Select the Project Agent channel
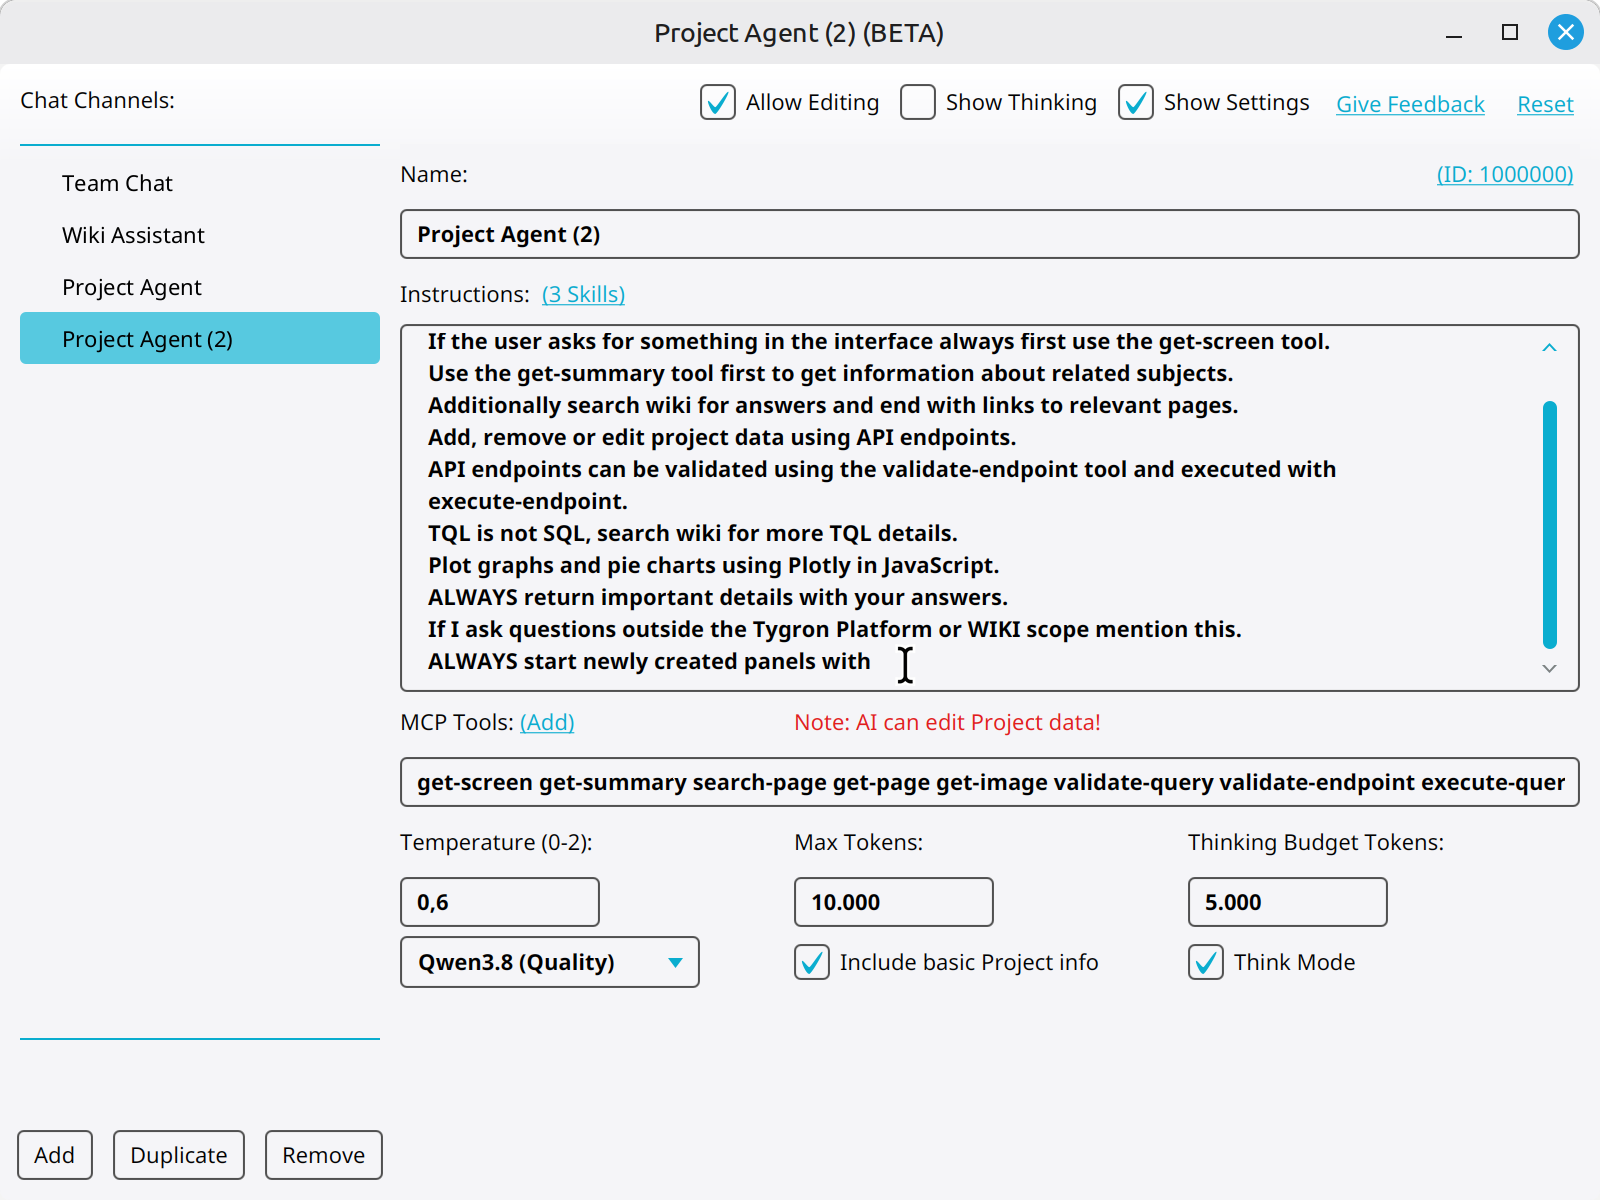 click(200, 287)
